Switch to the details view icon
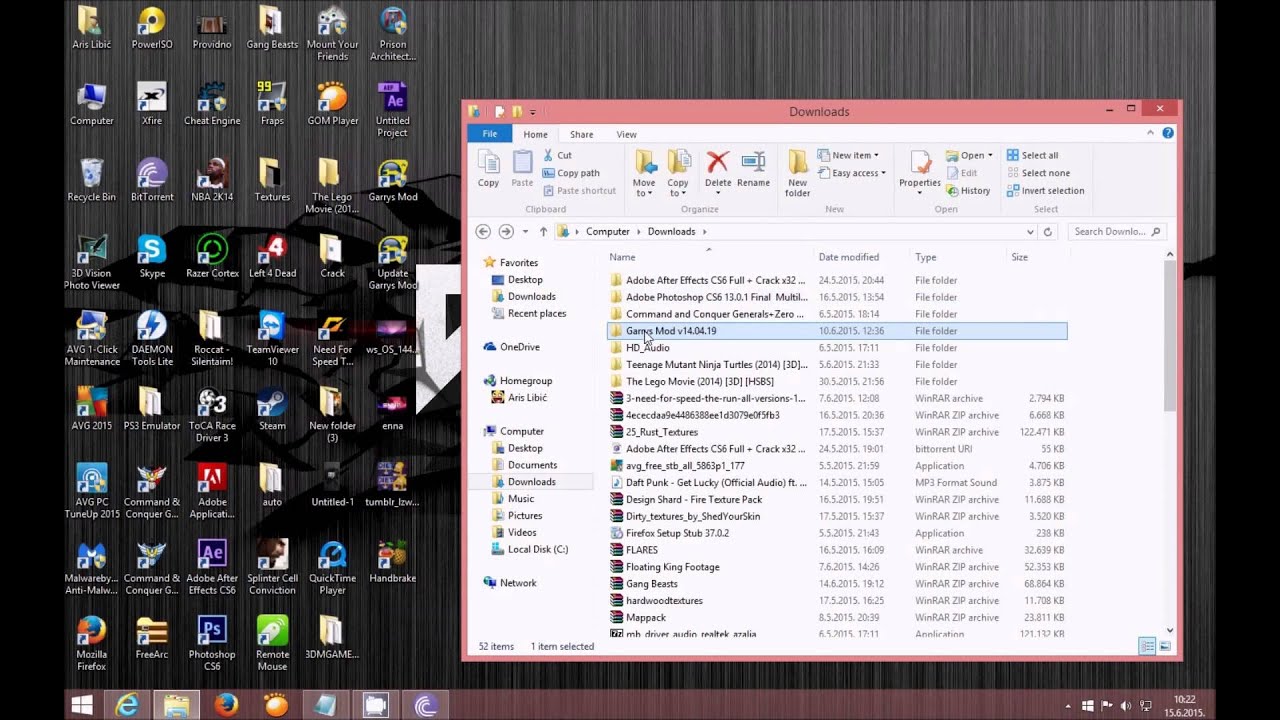This screenshot has height=720, width=1280. [x=1147, y=647]
